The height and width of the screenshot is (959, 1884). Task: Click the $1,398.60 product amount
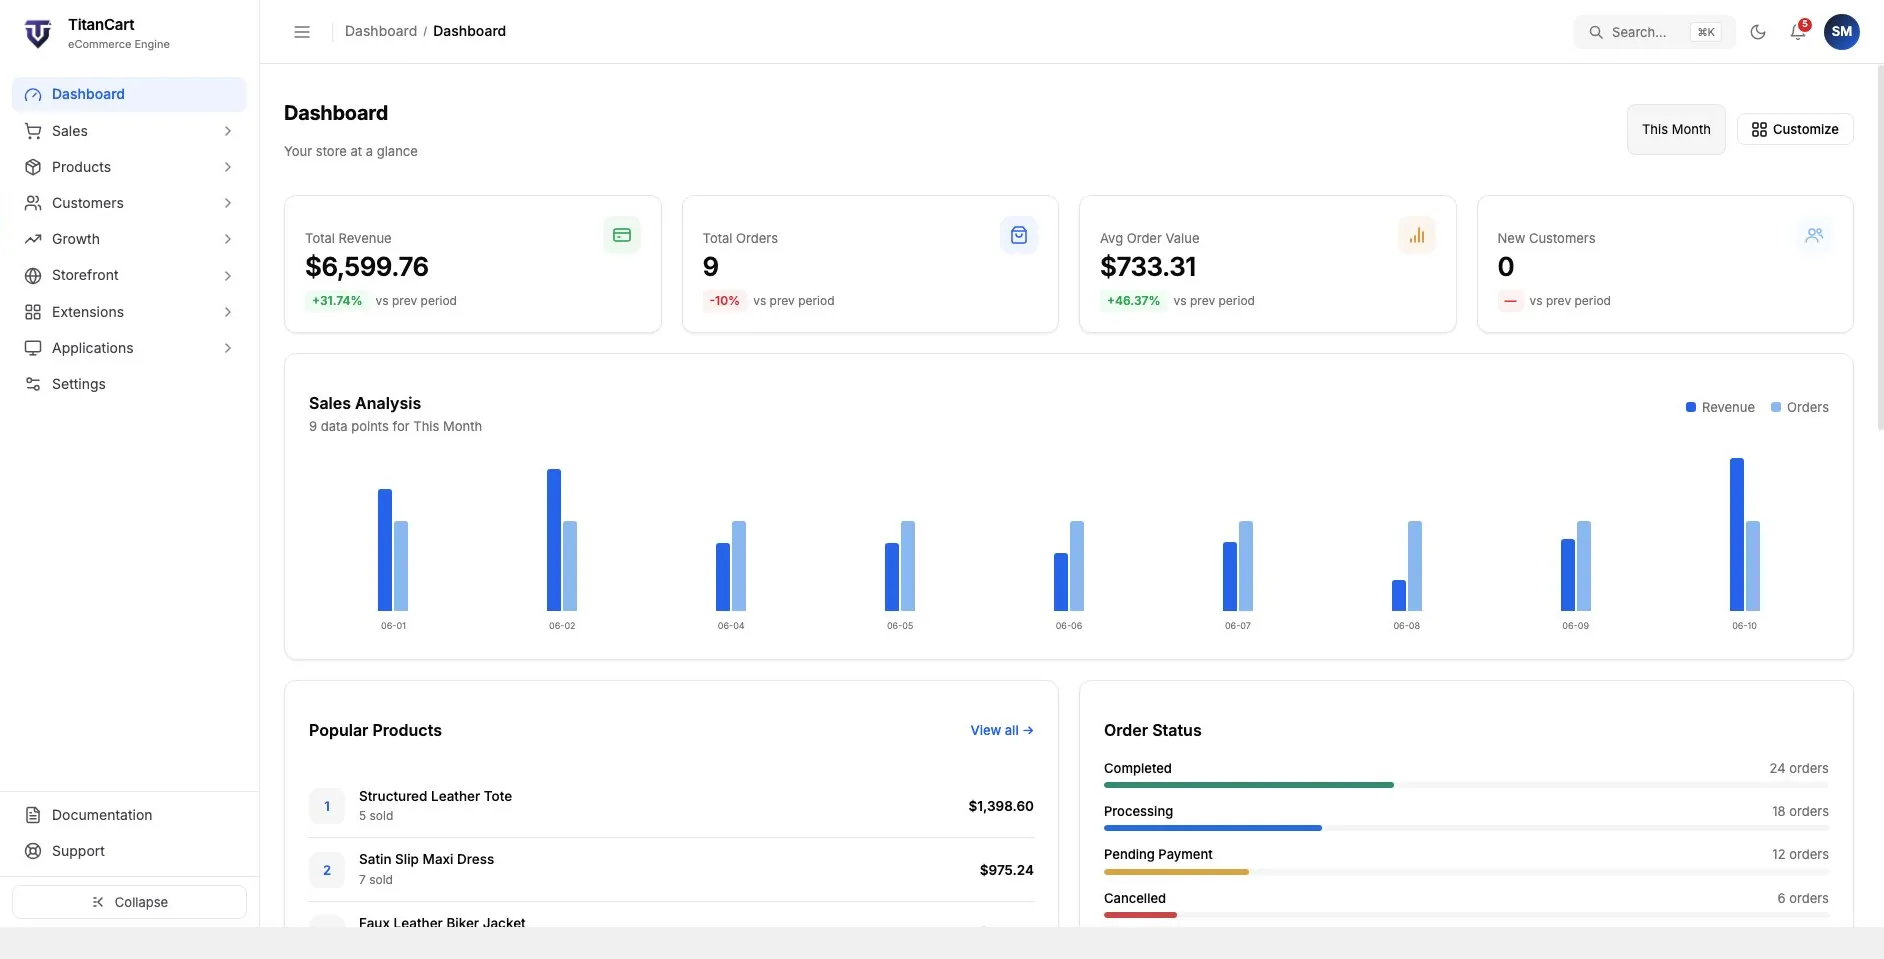click(x=1001, y=806)
